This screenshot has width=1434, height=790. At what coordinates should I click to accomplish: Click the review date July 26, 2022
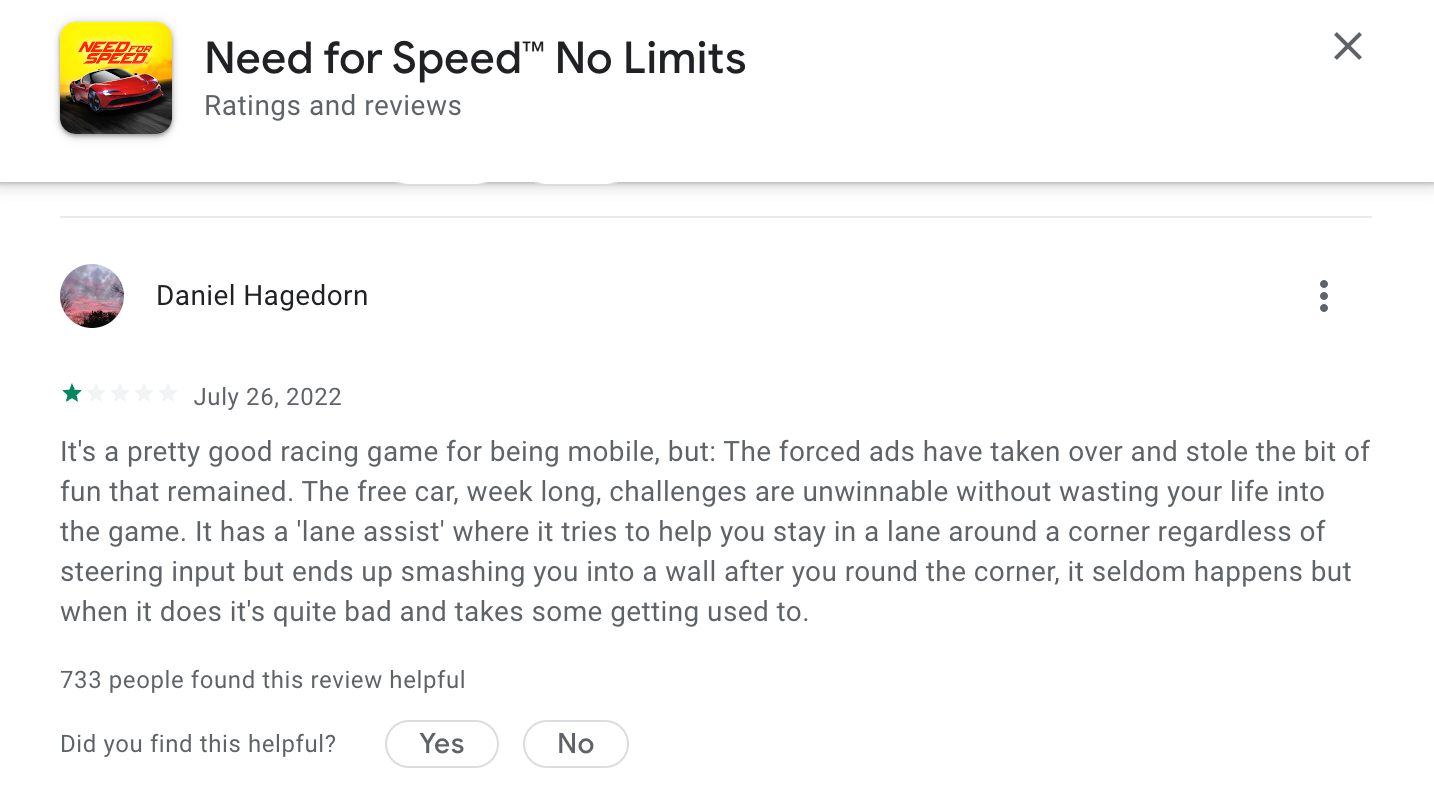click(x=267, y=397)
